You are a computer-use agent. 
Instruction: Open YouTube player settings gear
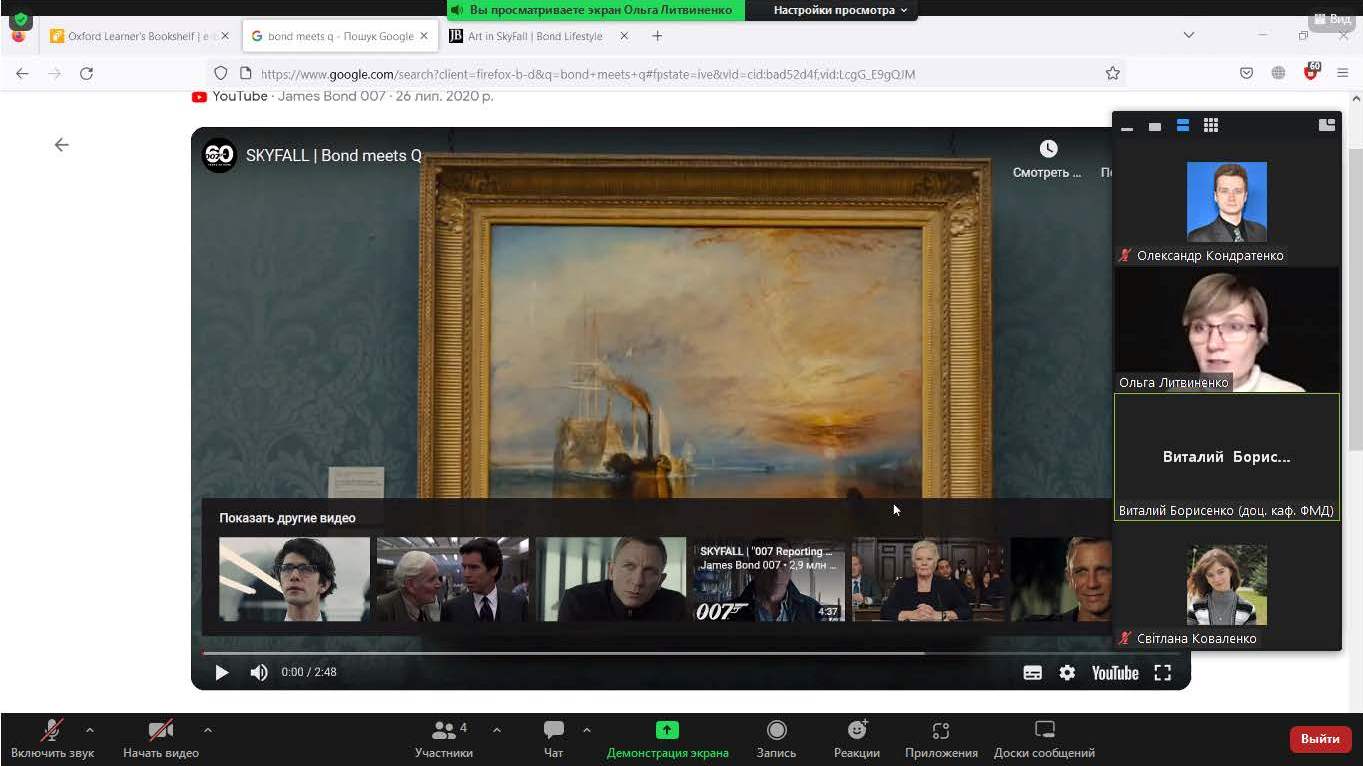[1067, 673]
